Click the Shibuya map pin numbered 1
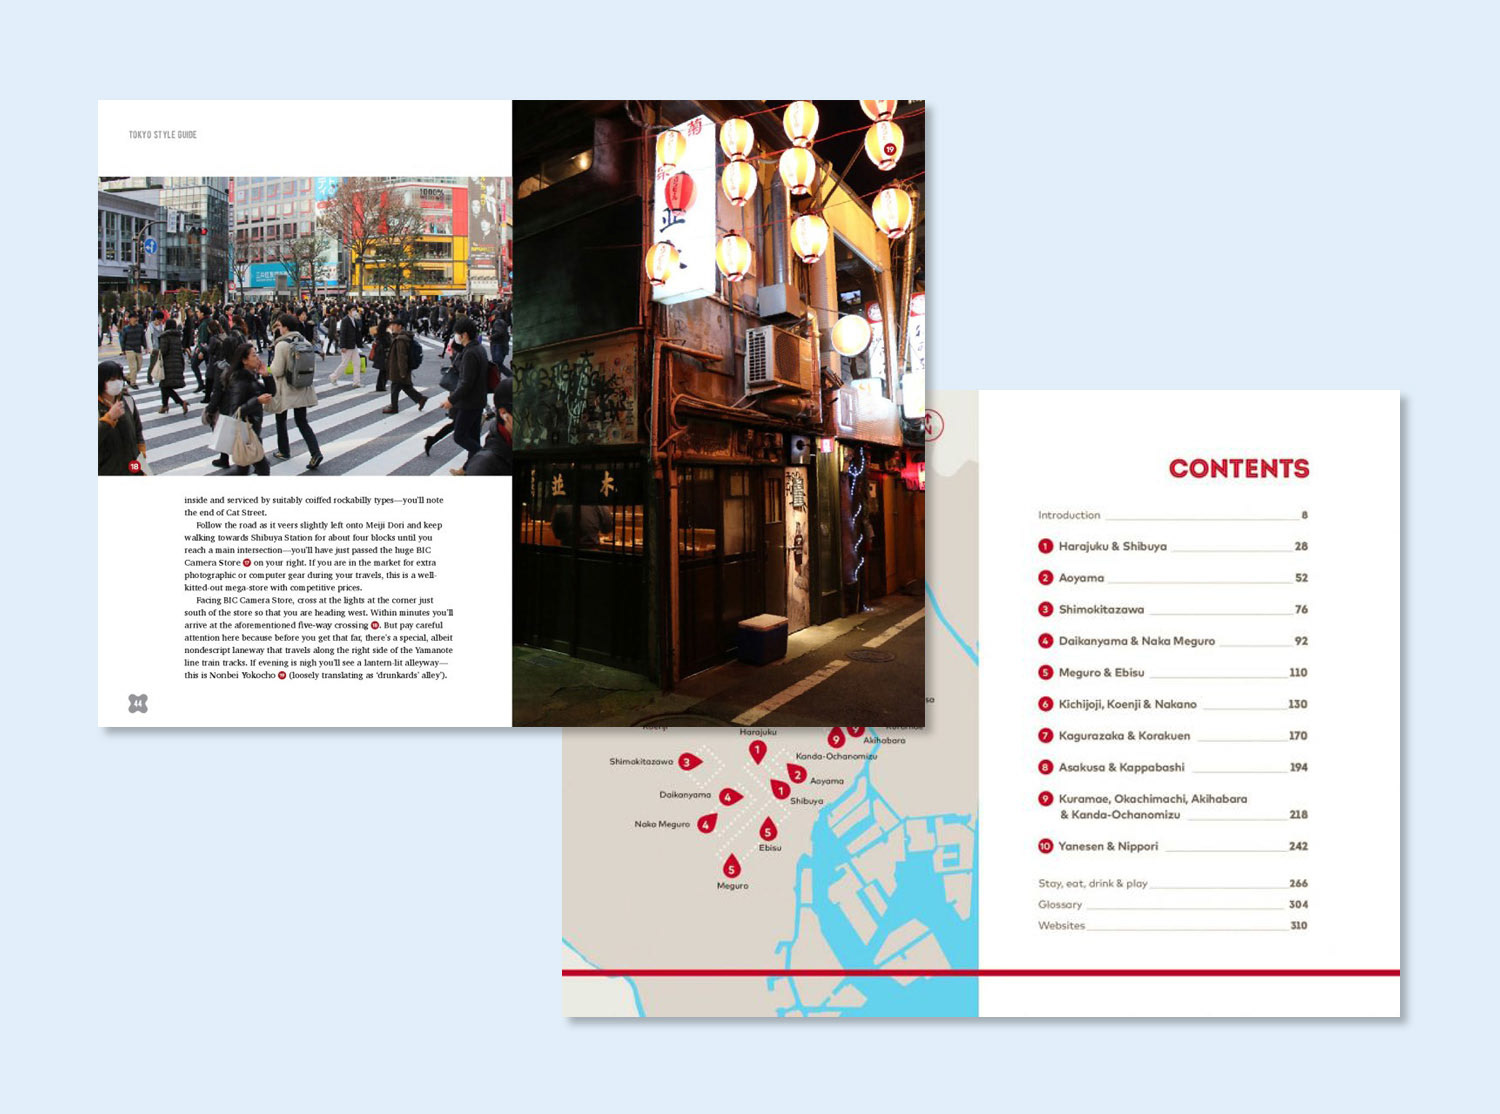The image size is (1500, 1114). click(x=781, y=790)
